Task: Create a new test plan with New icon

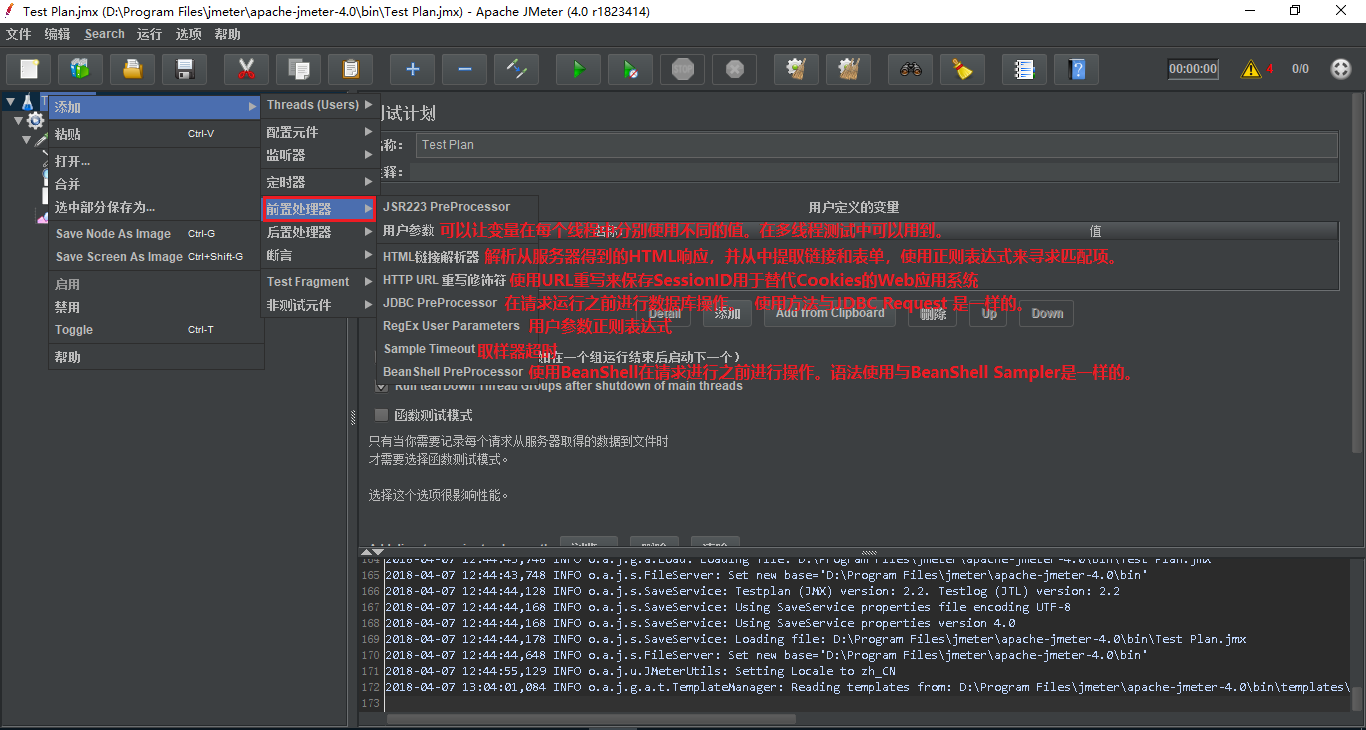Action: coord(29,69)
